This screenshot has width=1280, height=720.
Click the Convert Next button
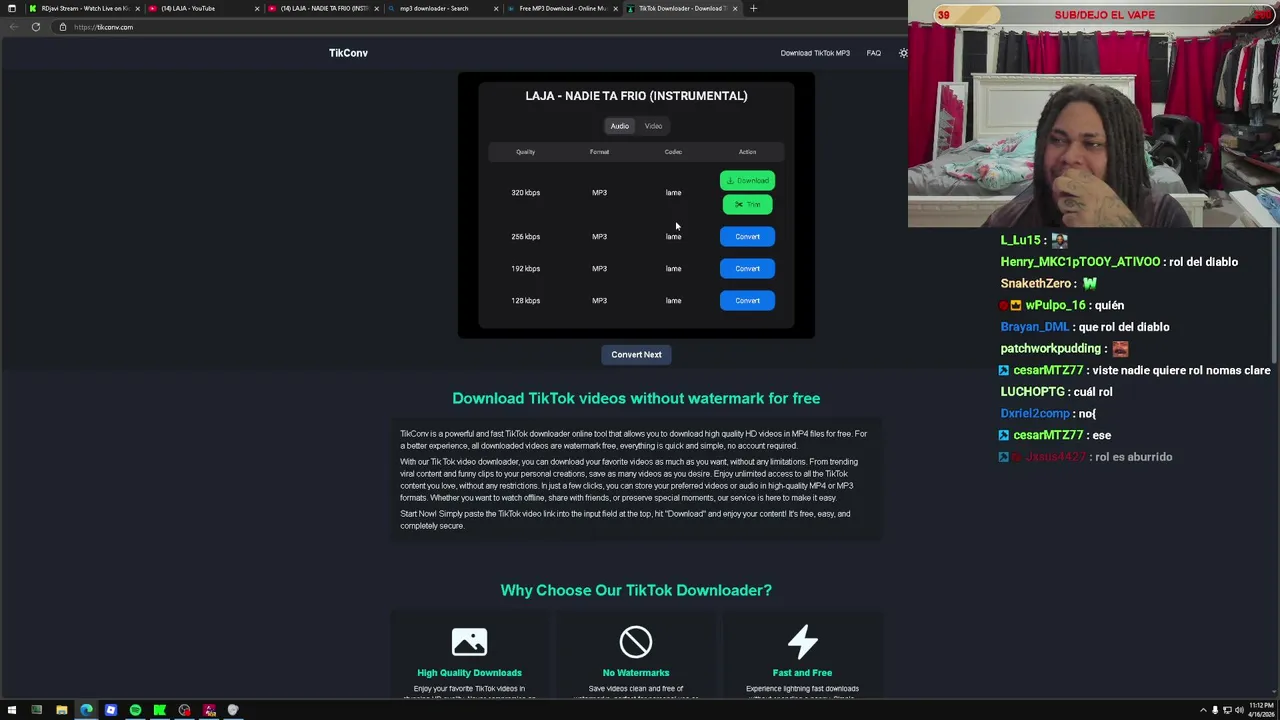(x=636, y=355)
